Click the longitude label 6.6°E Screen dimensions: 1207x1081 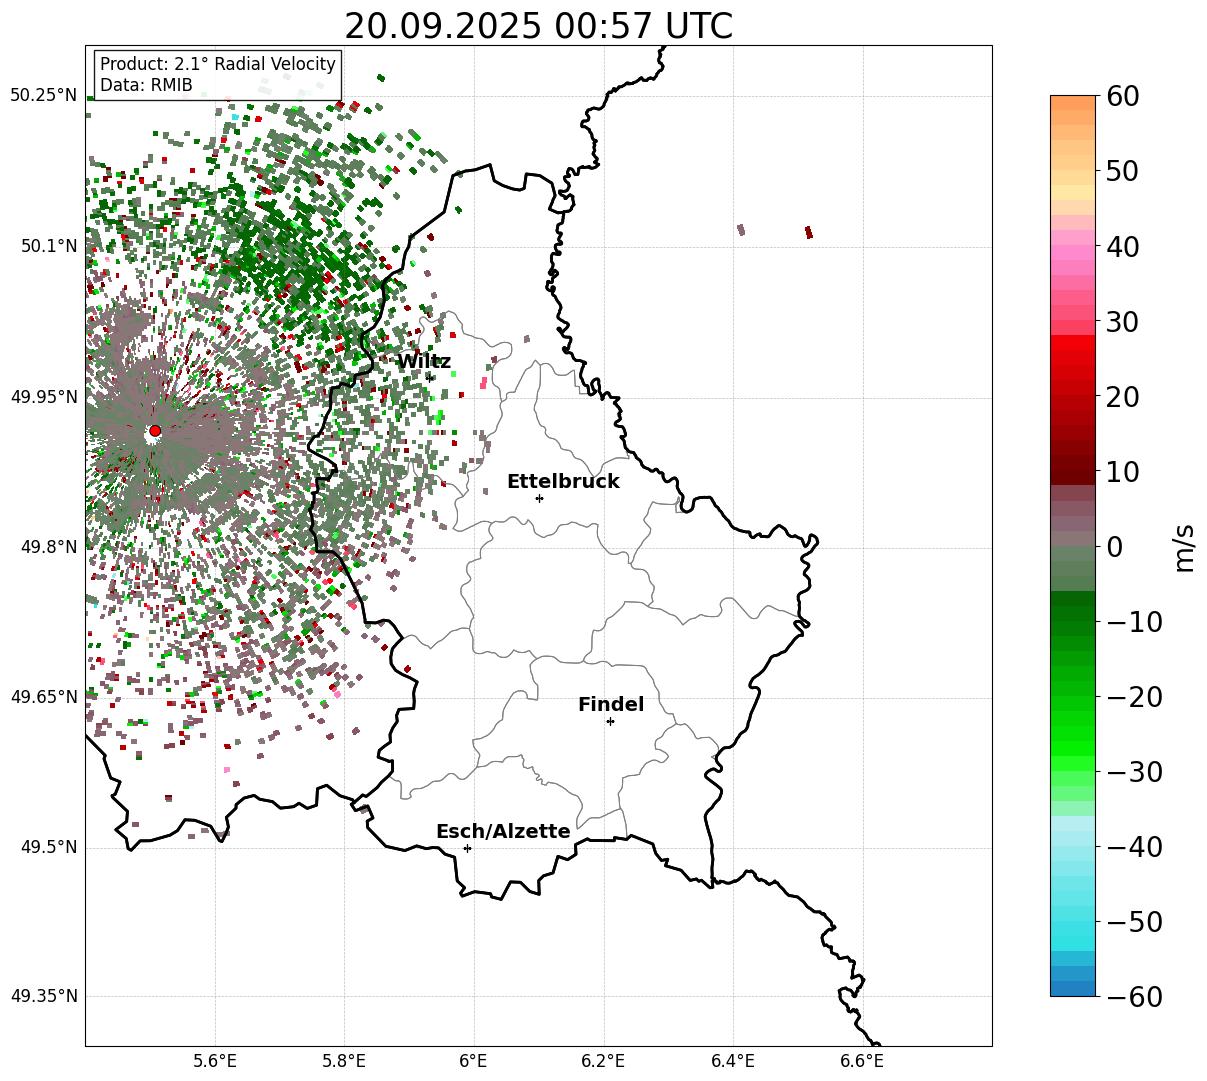(x=862, y=1061)
